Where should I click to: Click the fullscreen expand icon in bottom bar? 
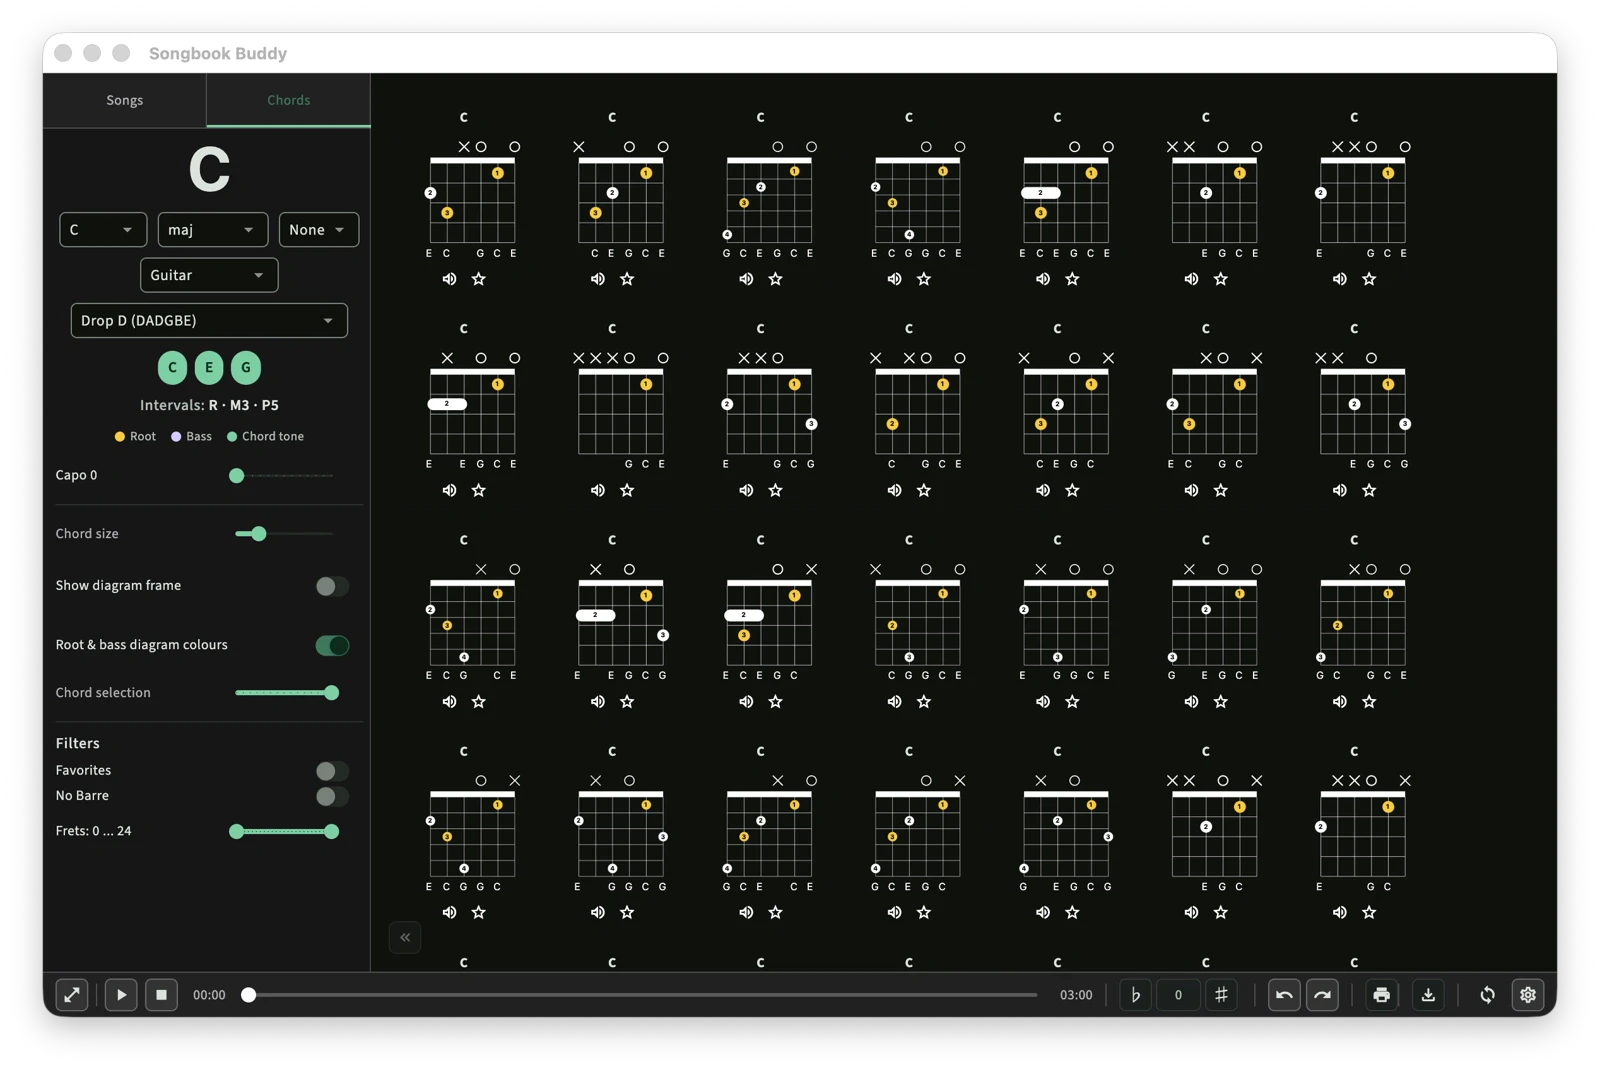(x=72, y=995)
